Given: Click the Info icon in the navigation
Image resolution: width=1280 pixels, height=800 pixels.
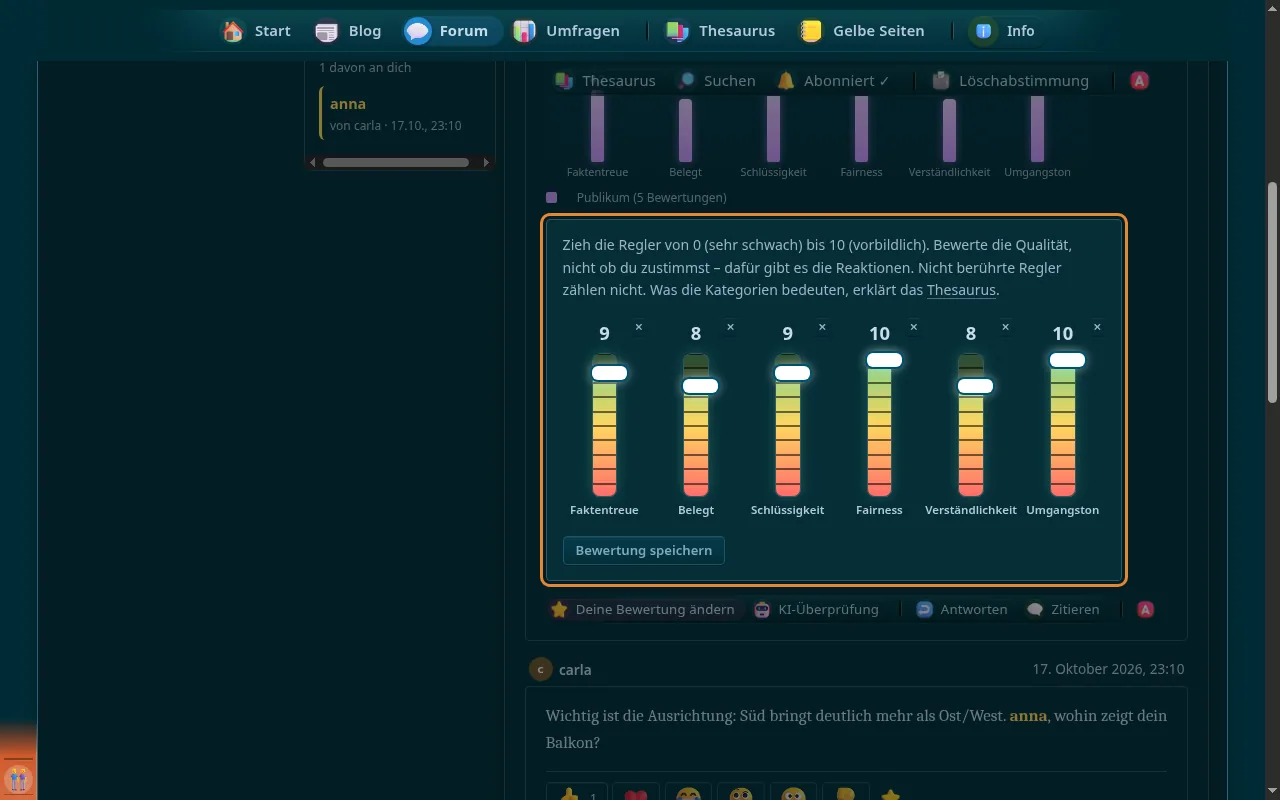Looking at the screenshot, I should (984, 31).
